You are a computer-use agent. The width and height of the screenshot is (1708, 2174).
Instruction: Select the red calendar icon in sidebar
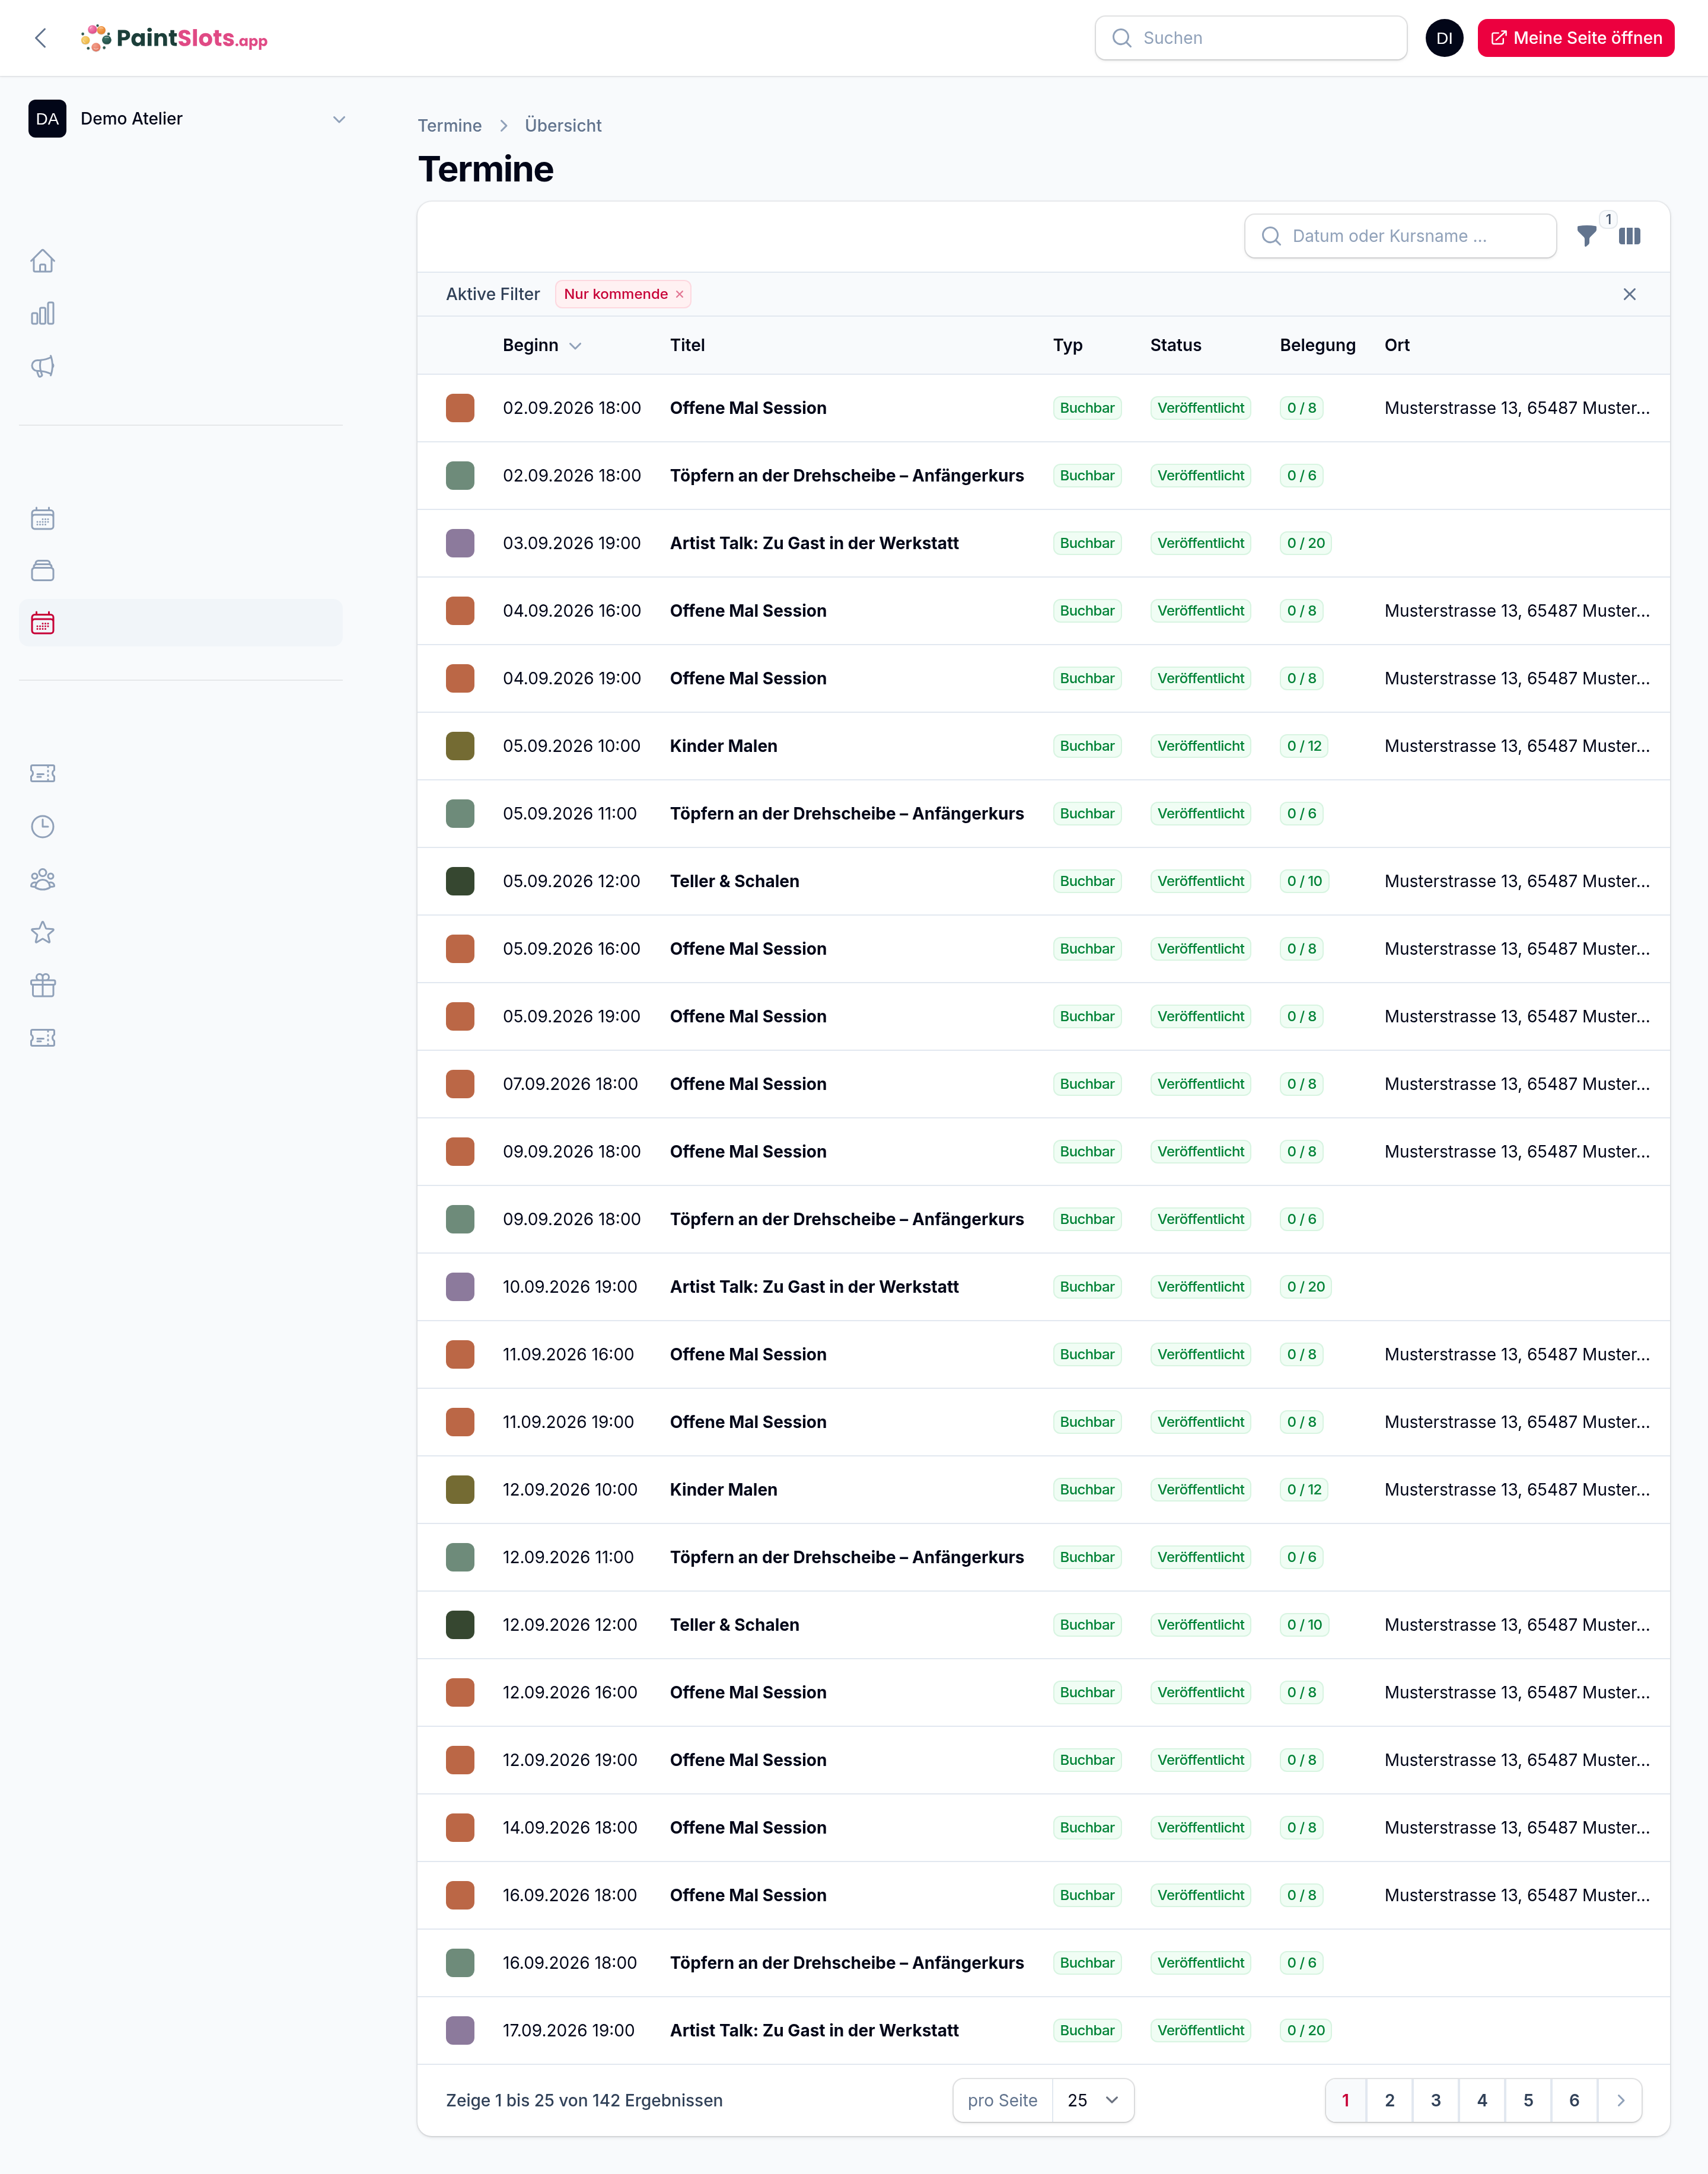(42, 623)
